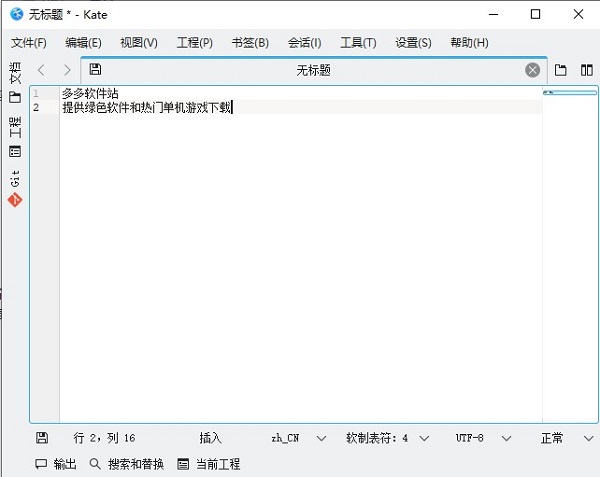The height and width of the screenshot is (477, 600).
Task: Open the 软制表符: 4 indentation dropdown
Action: click(387, 438)
